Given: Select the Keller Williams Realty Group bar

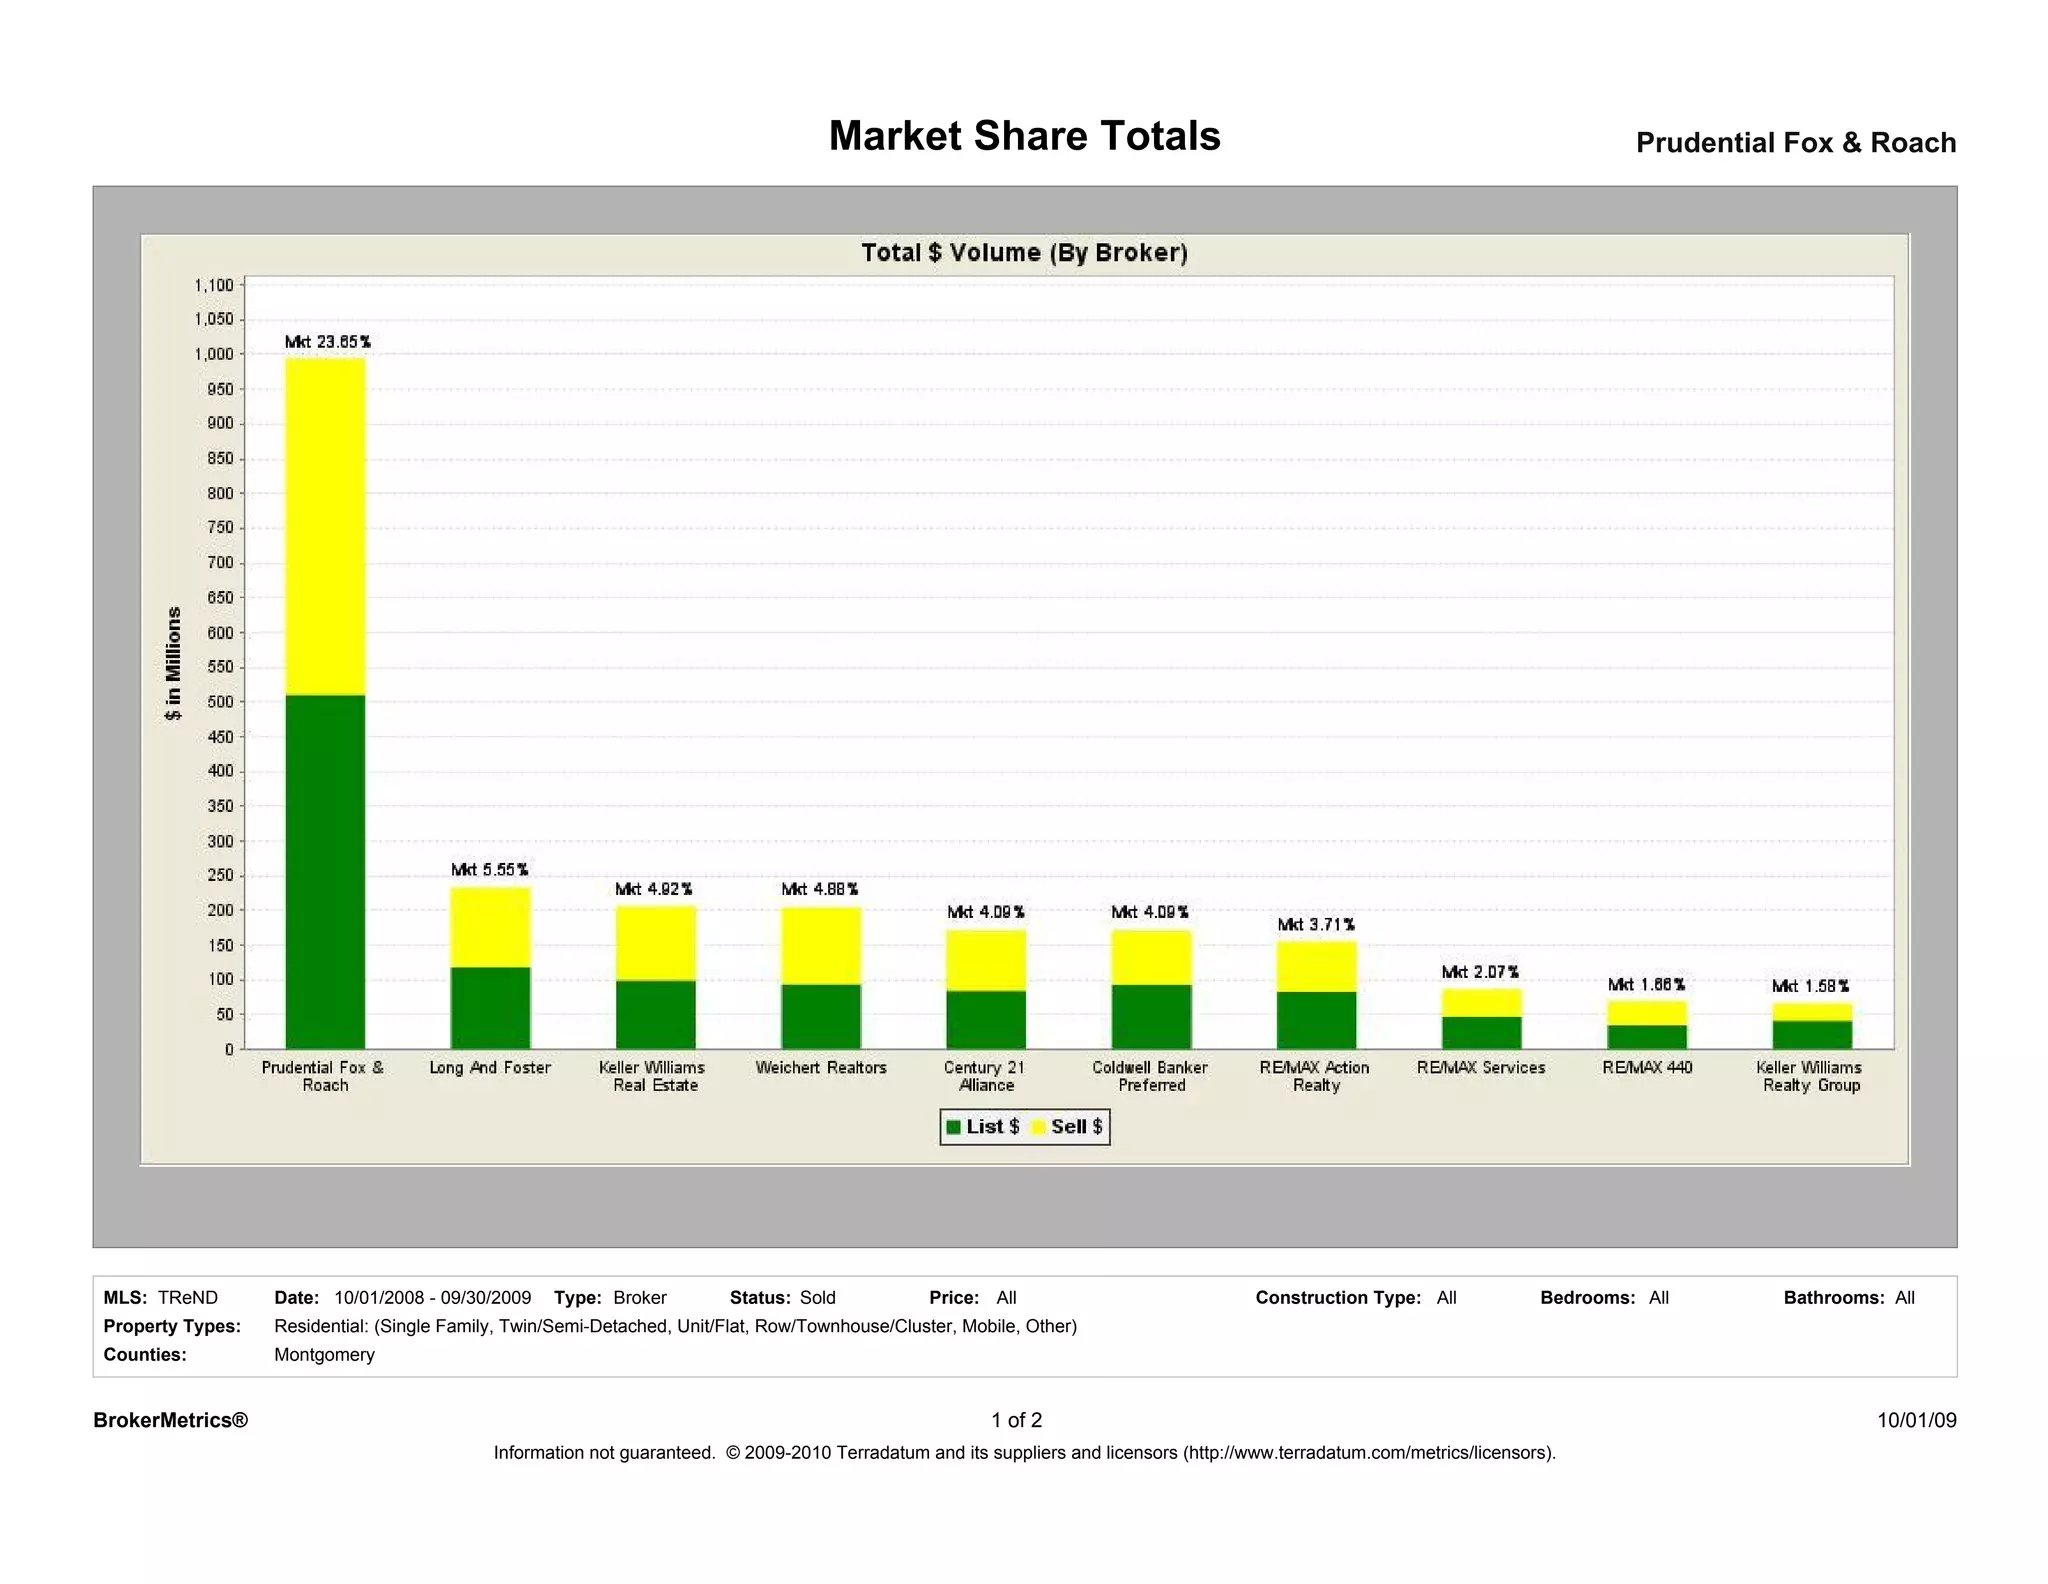Looking at the screenshot, I should (1811, 1027).
